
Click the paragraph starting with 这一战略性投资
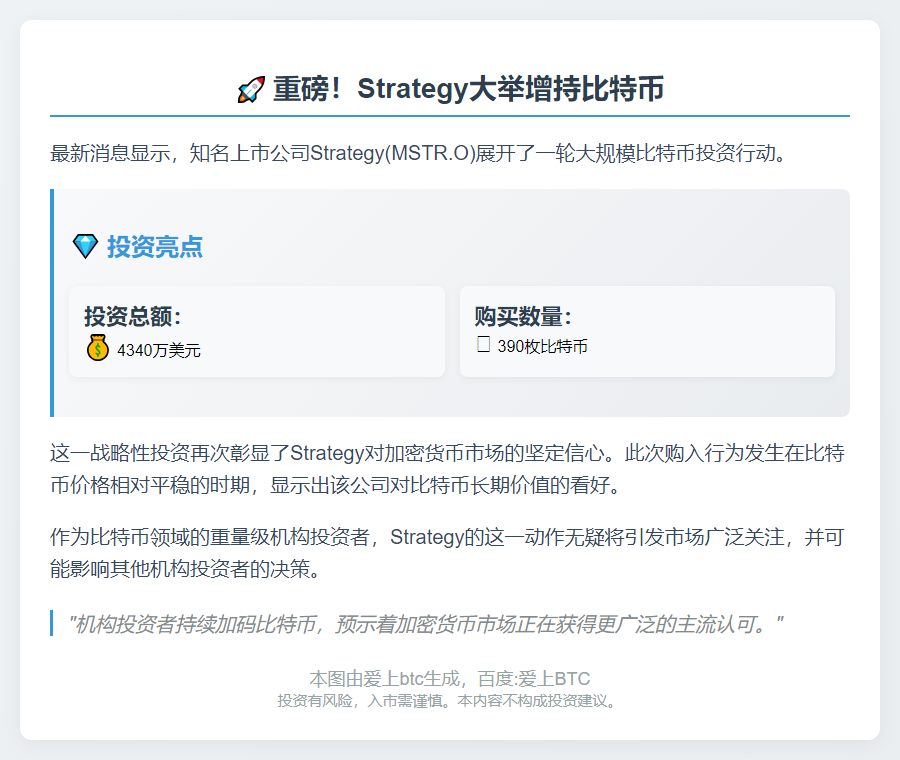[x=448, y=469]
